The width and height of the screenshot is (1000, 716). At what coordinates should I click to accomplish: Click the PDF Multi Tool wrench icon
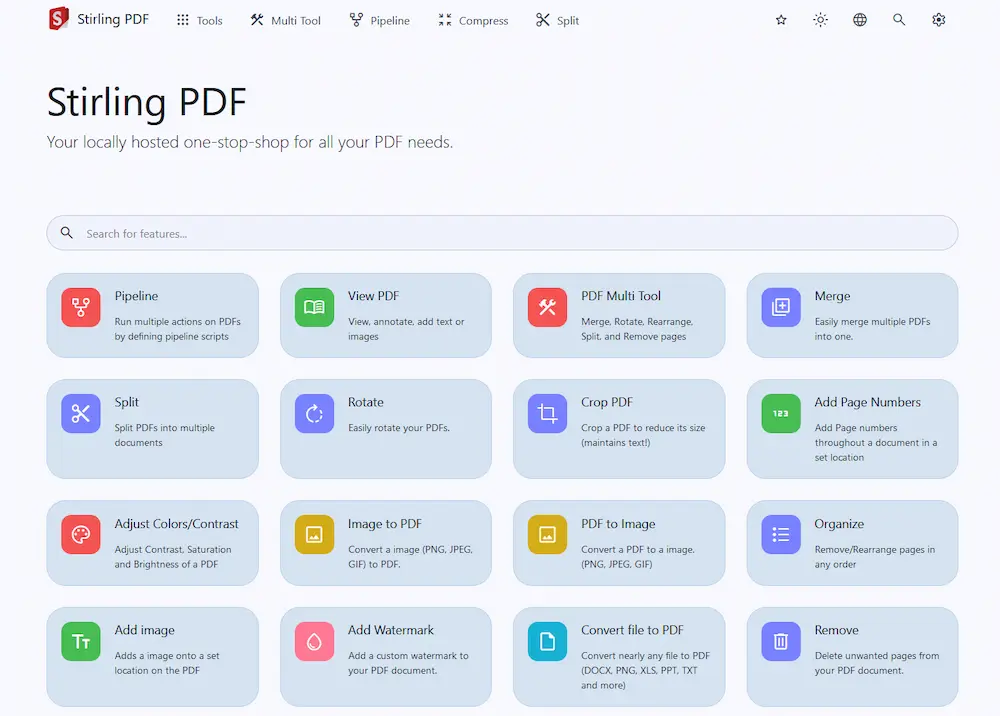547,307
